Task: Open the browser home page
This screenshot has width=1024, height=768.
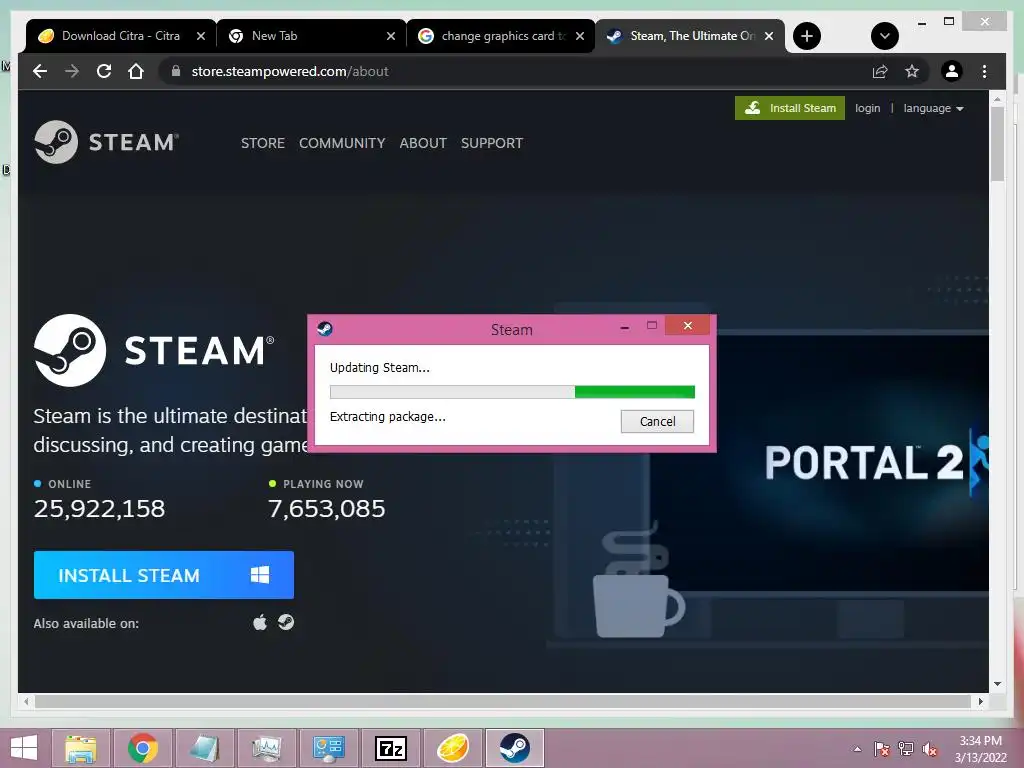Action: click(x=136, y=71)
